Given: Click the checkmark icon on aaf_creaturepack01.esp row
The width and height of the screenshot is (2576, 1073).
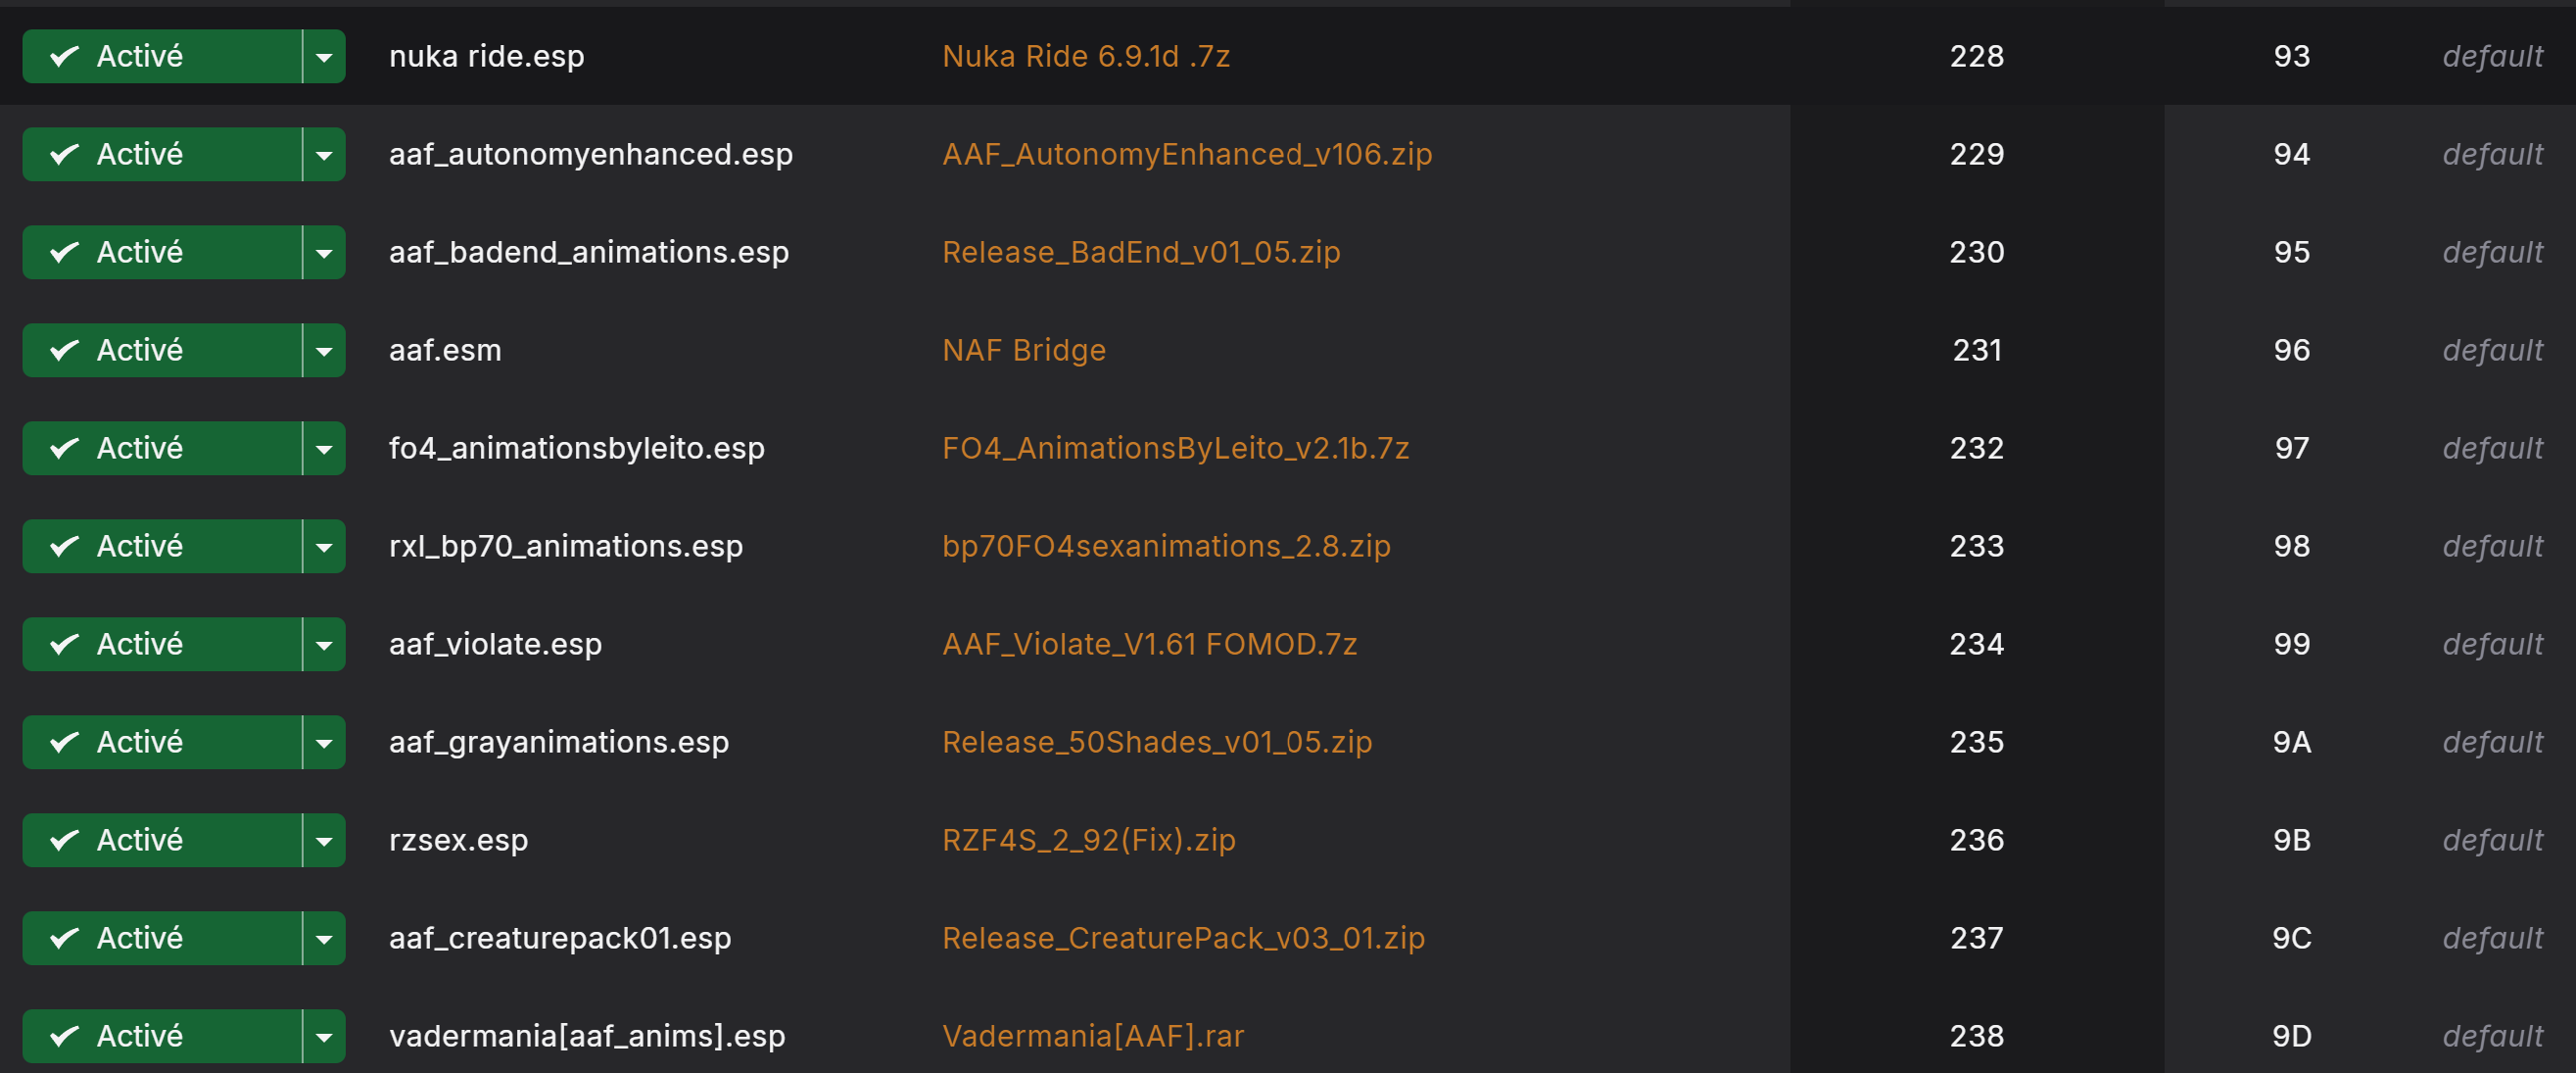Looking at the screenshot, I should tap(64, 938).
